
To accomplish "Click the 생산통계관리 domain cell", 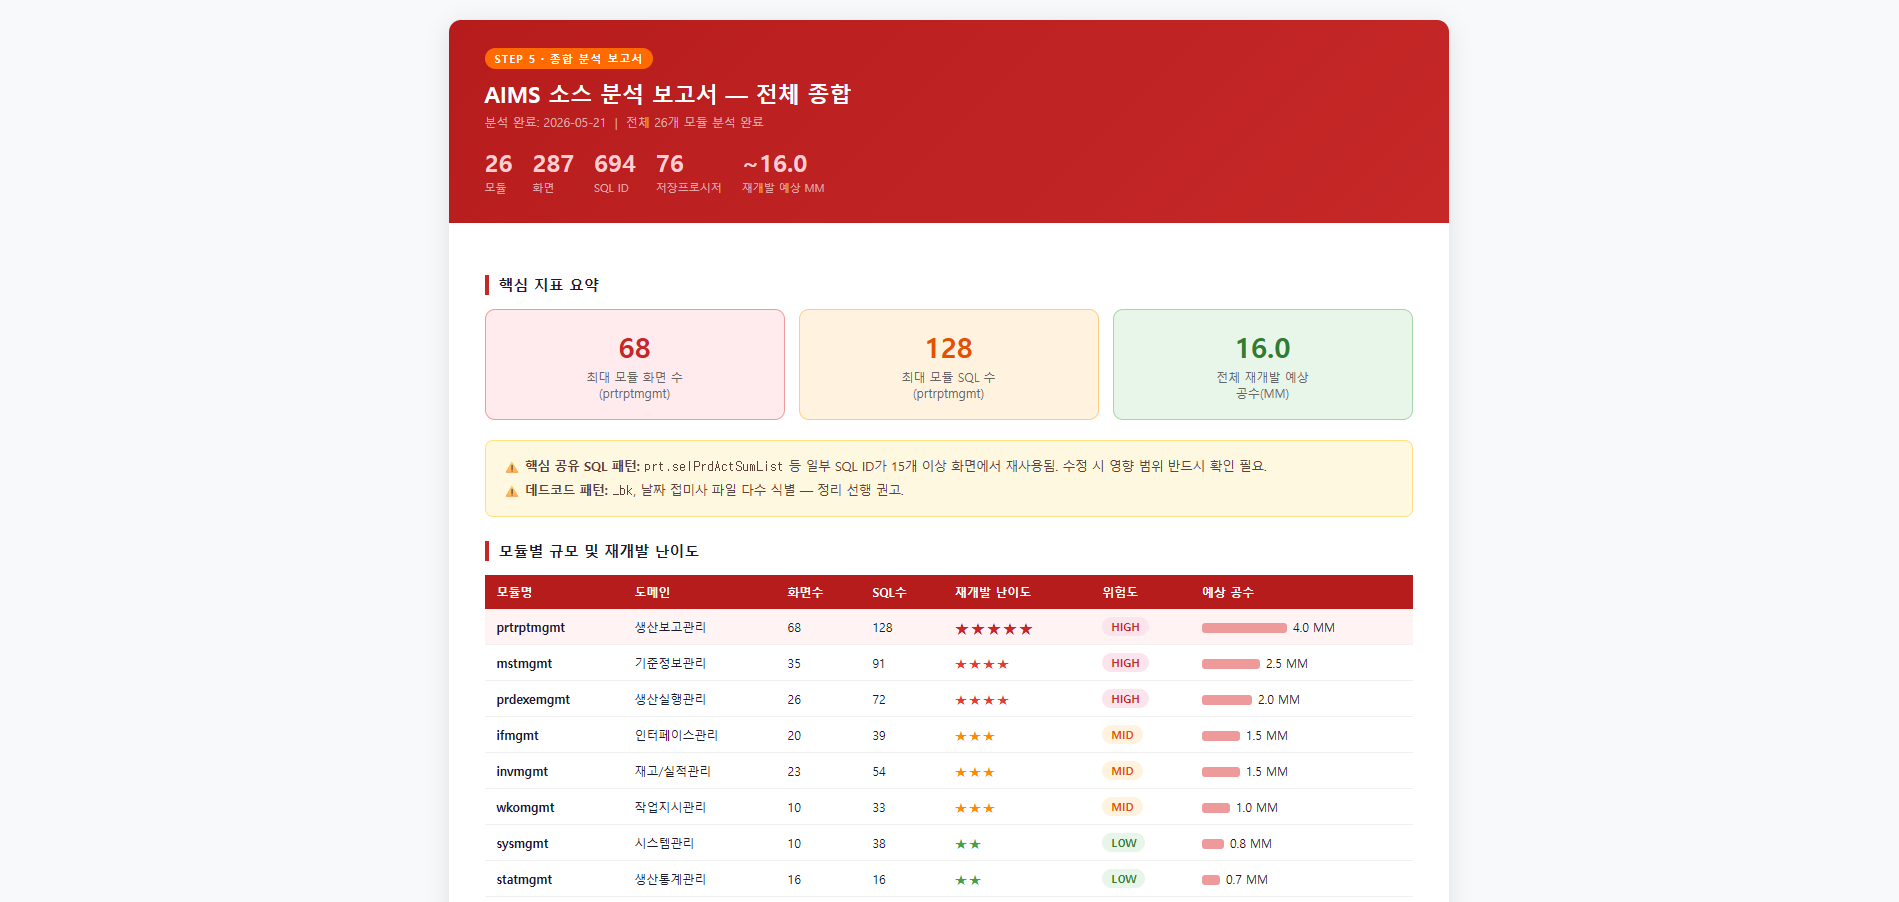I will click(x=670, y=880).
